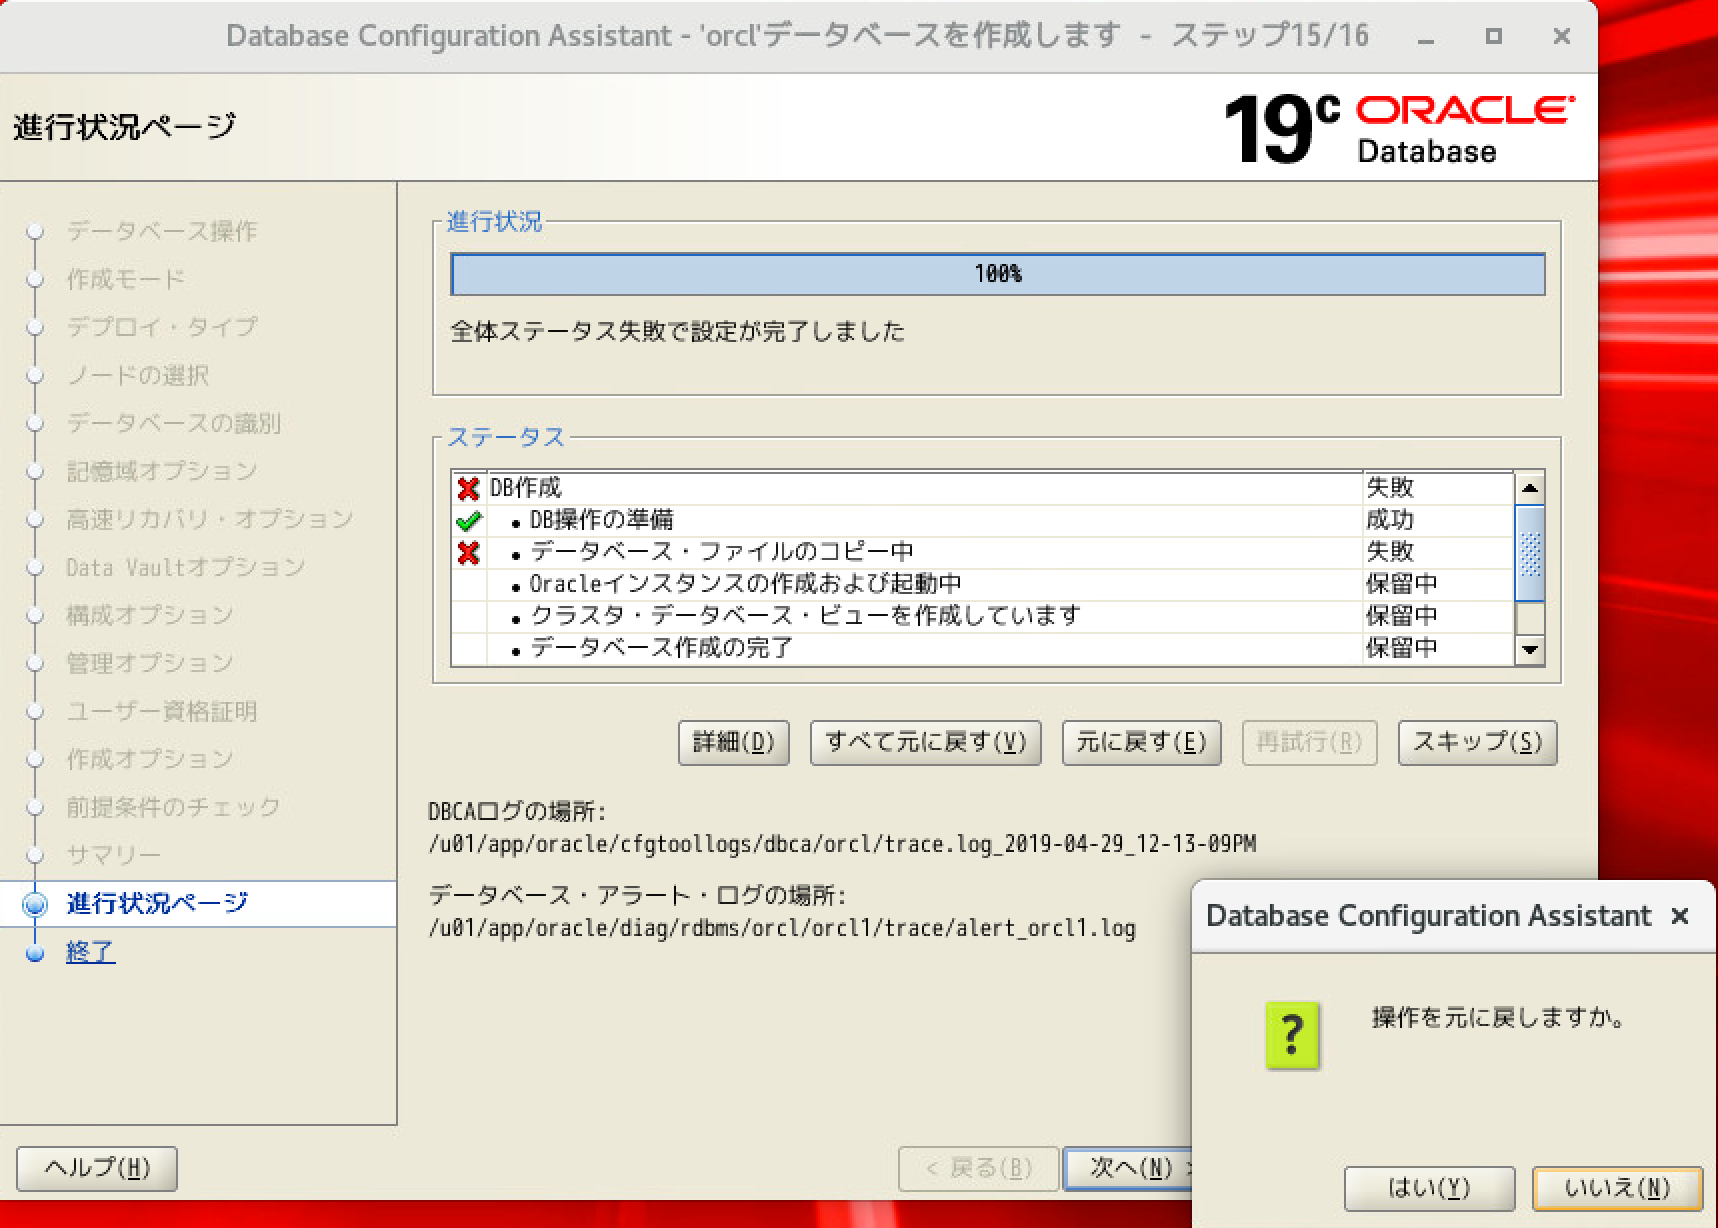Click the question mark icon in the dialog
The height and width of the screenshot is (1228, 1718).
pos(1292,1035)
